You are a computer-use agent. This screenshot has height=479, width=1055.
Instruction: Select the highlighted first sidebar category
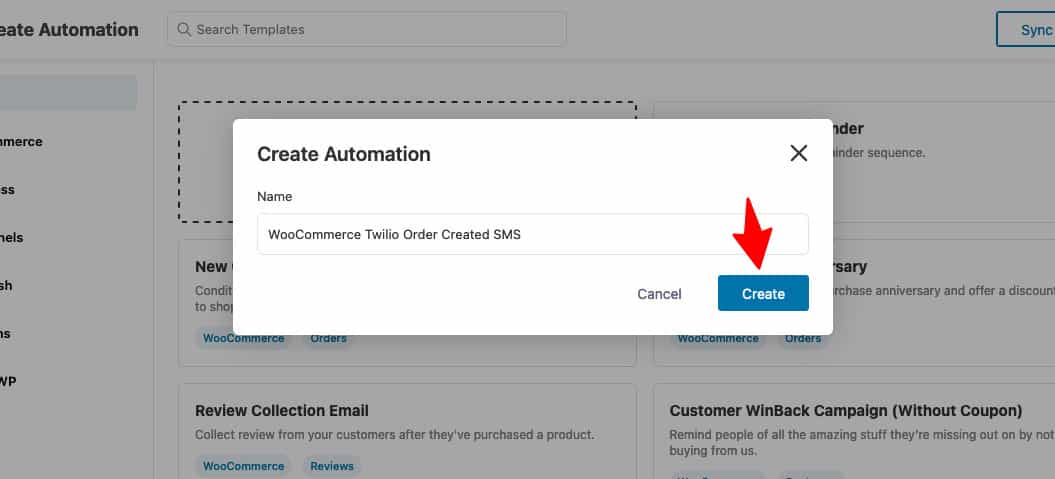point(68,93)
